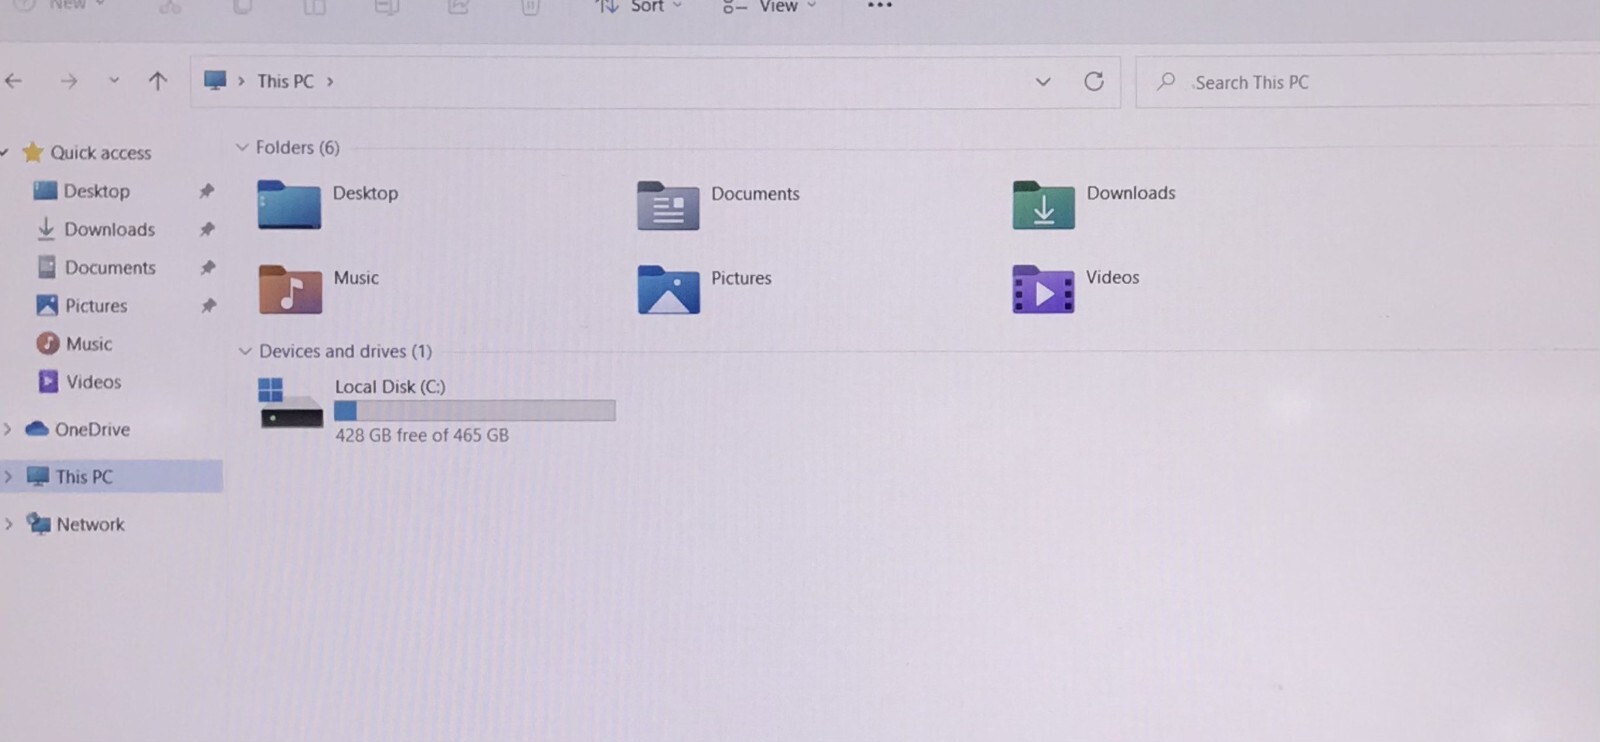Click the 'Documents' folder label in main pane
Screen dimensions: 1600x742
click(x=755, y=193)
